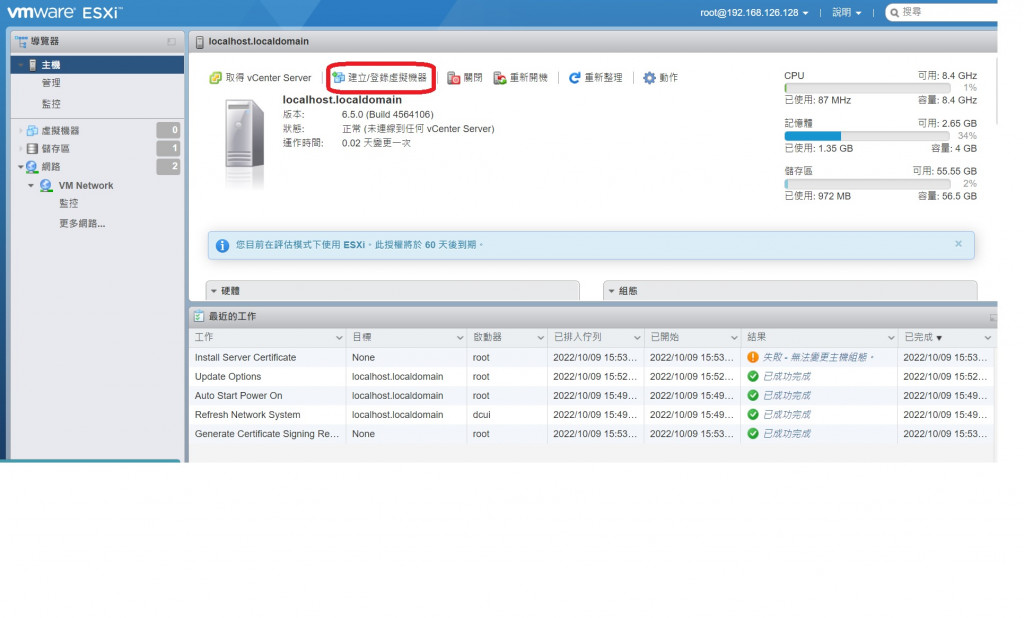Click the 記憶體 memory usage bar

pos(867,136)
